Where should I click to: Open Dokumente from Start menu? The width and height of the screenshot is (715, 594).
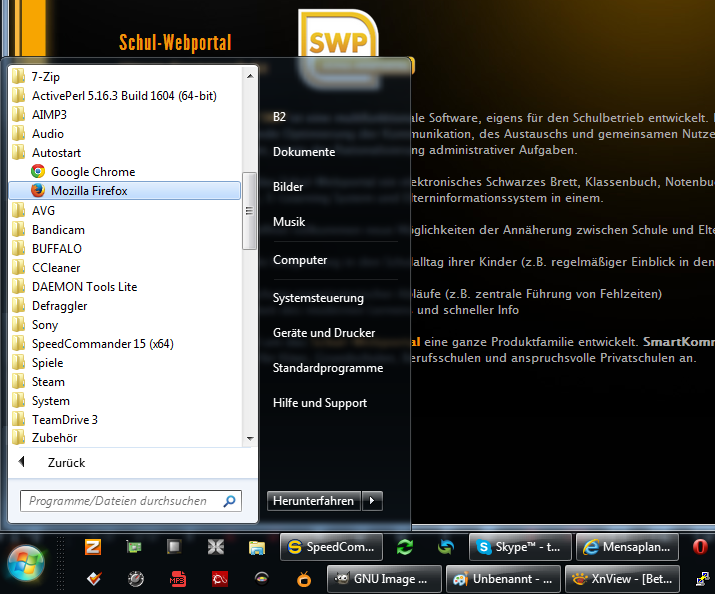[x=304, y=152]
